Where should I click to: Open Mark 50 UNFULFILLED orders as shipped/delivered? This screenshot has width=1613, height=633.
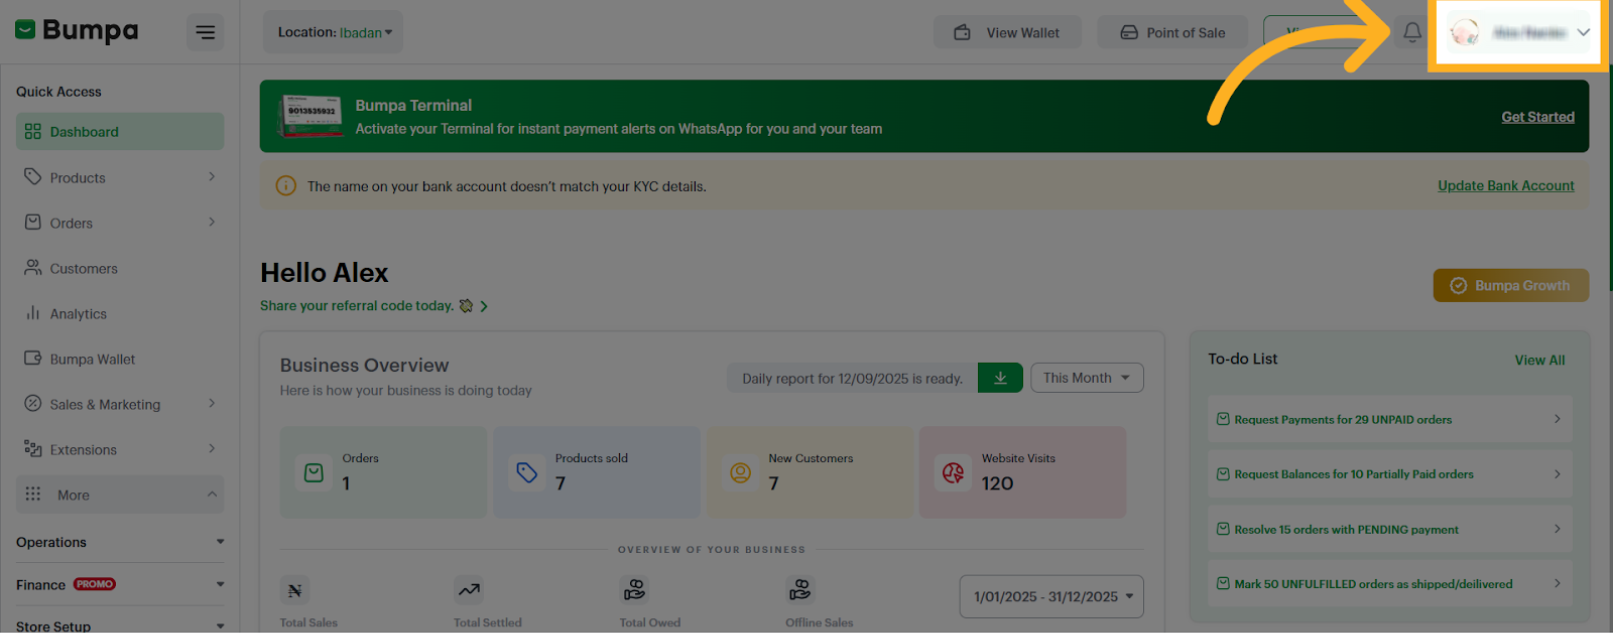[x=1389, y=584]
